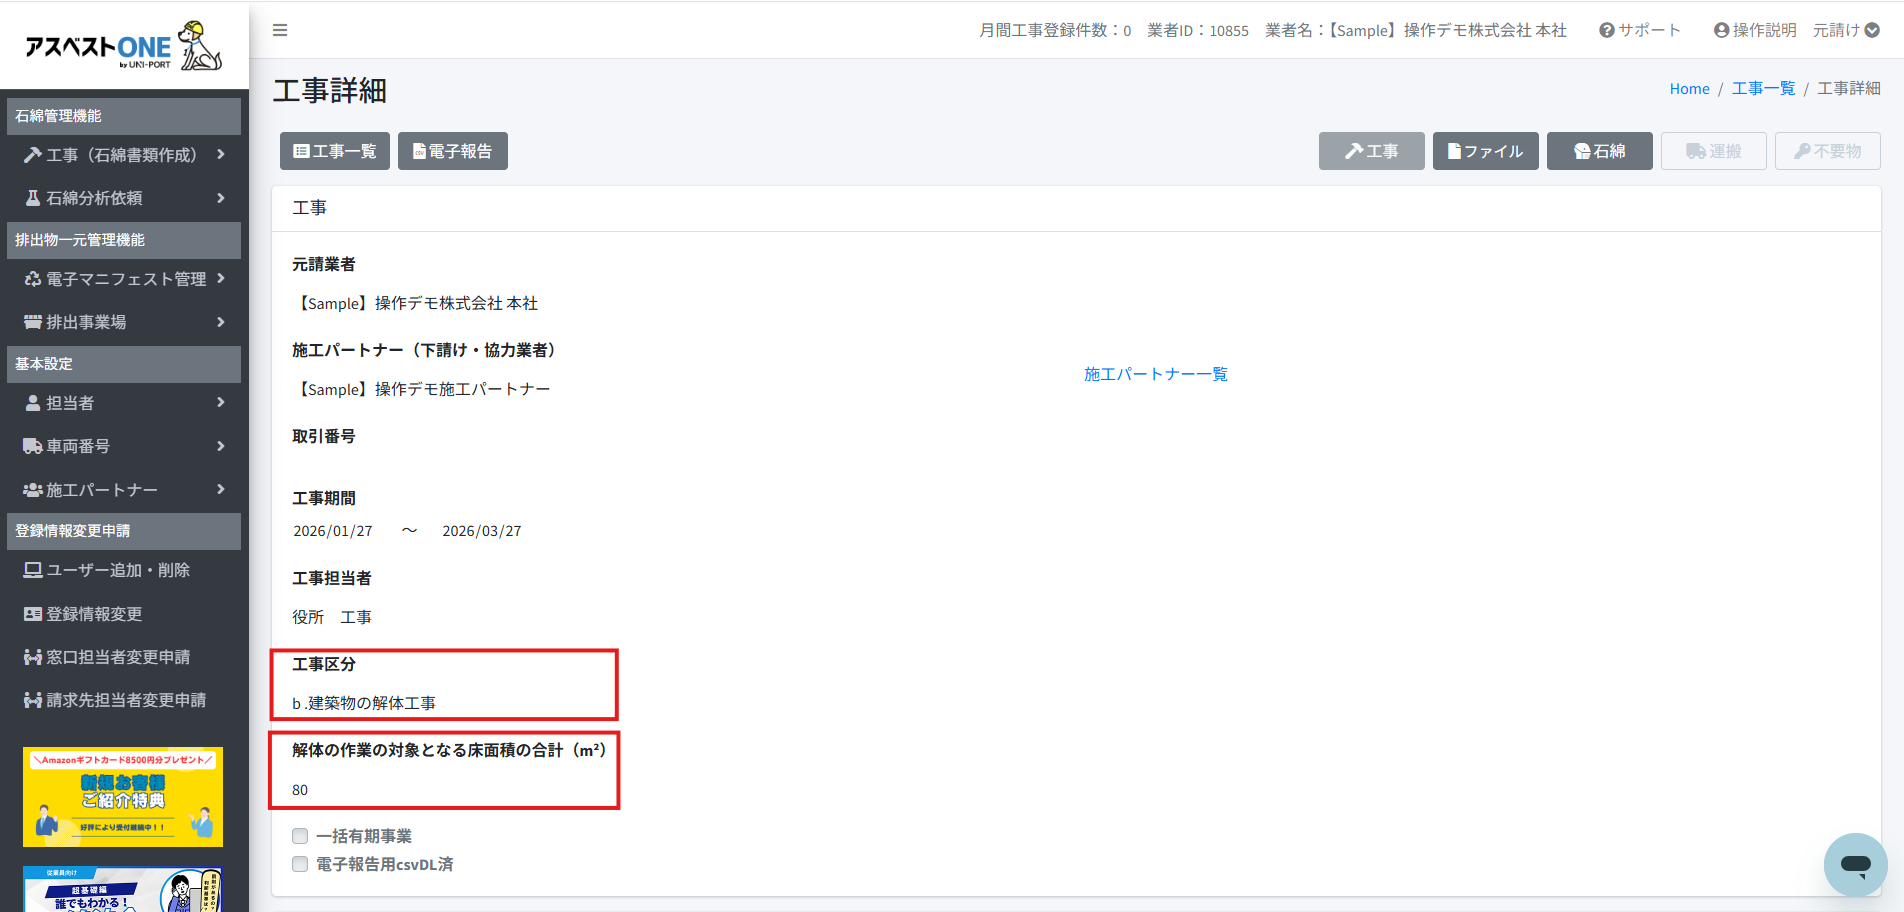Switch to the 石綿 tab
Screen dimensions: 1904x912
(1599, 151)
